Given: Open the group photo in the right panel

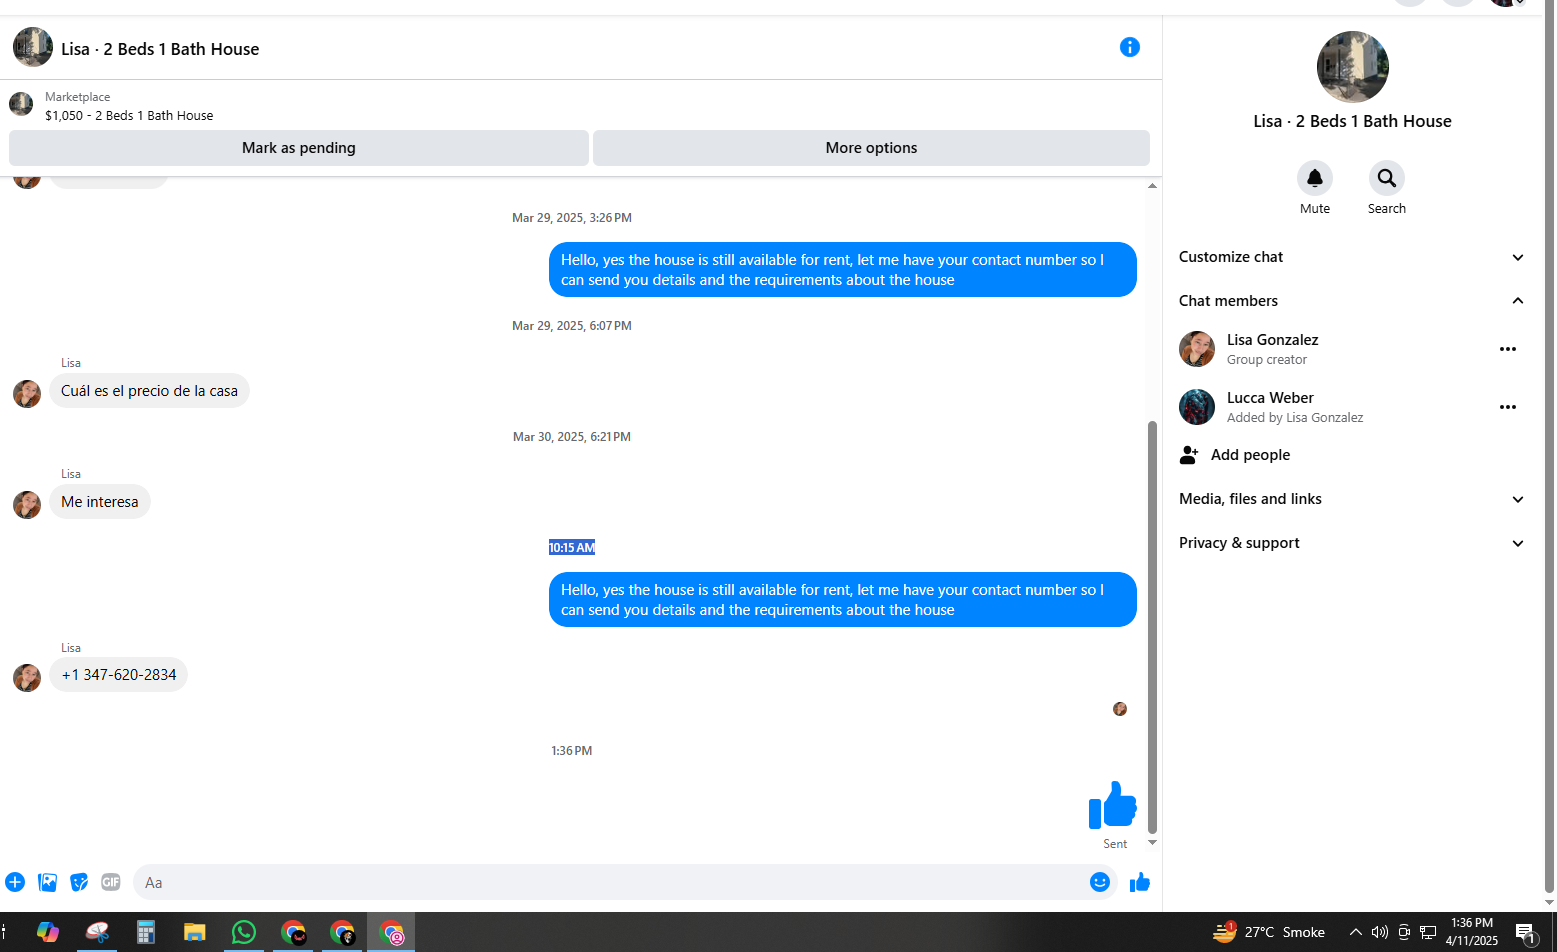Looking at the screenshot, I should point(1353,67).
